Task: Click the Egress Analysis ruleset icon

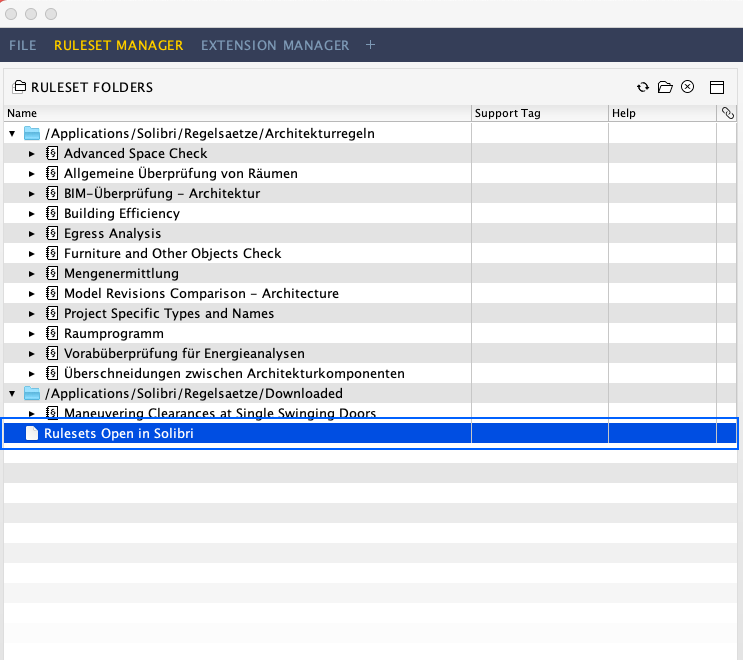Action: click(52, 233)
